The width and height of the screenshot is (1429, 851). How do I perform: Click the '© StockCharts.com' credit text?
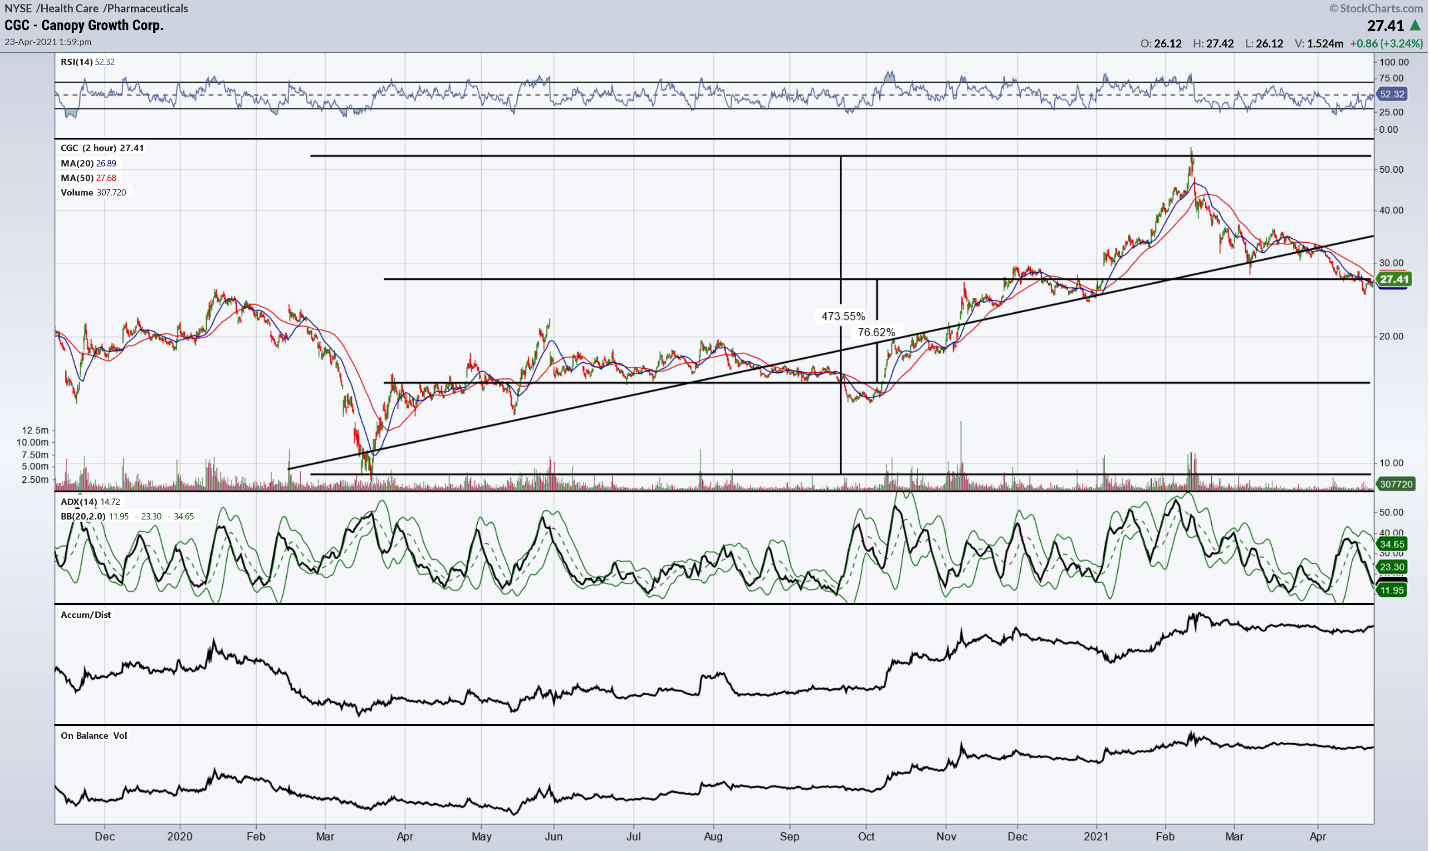click(x=1376, y=8)
